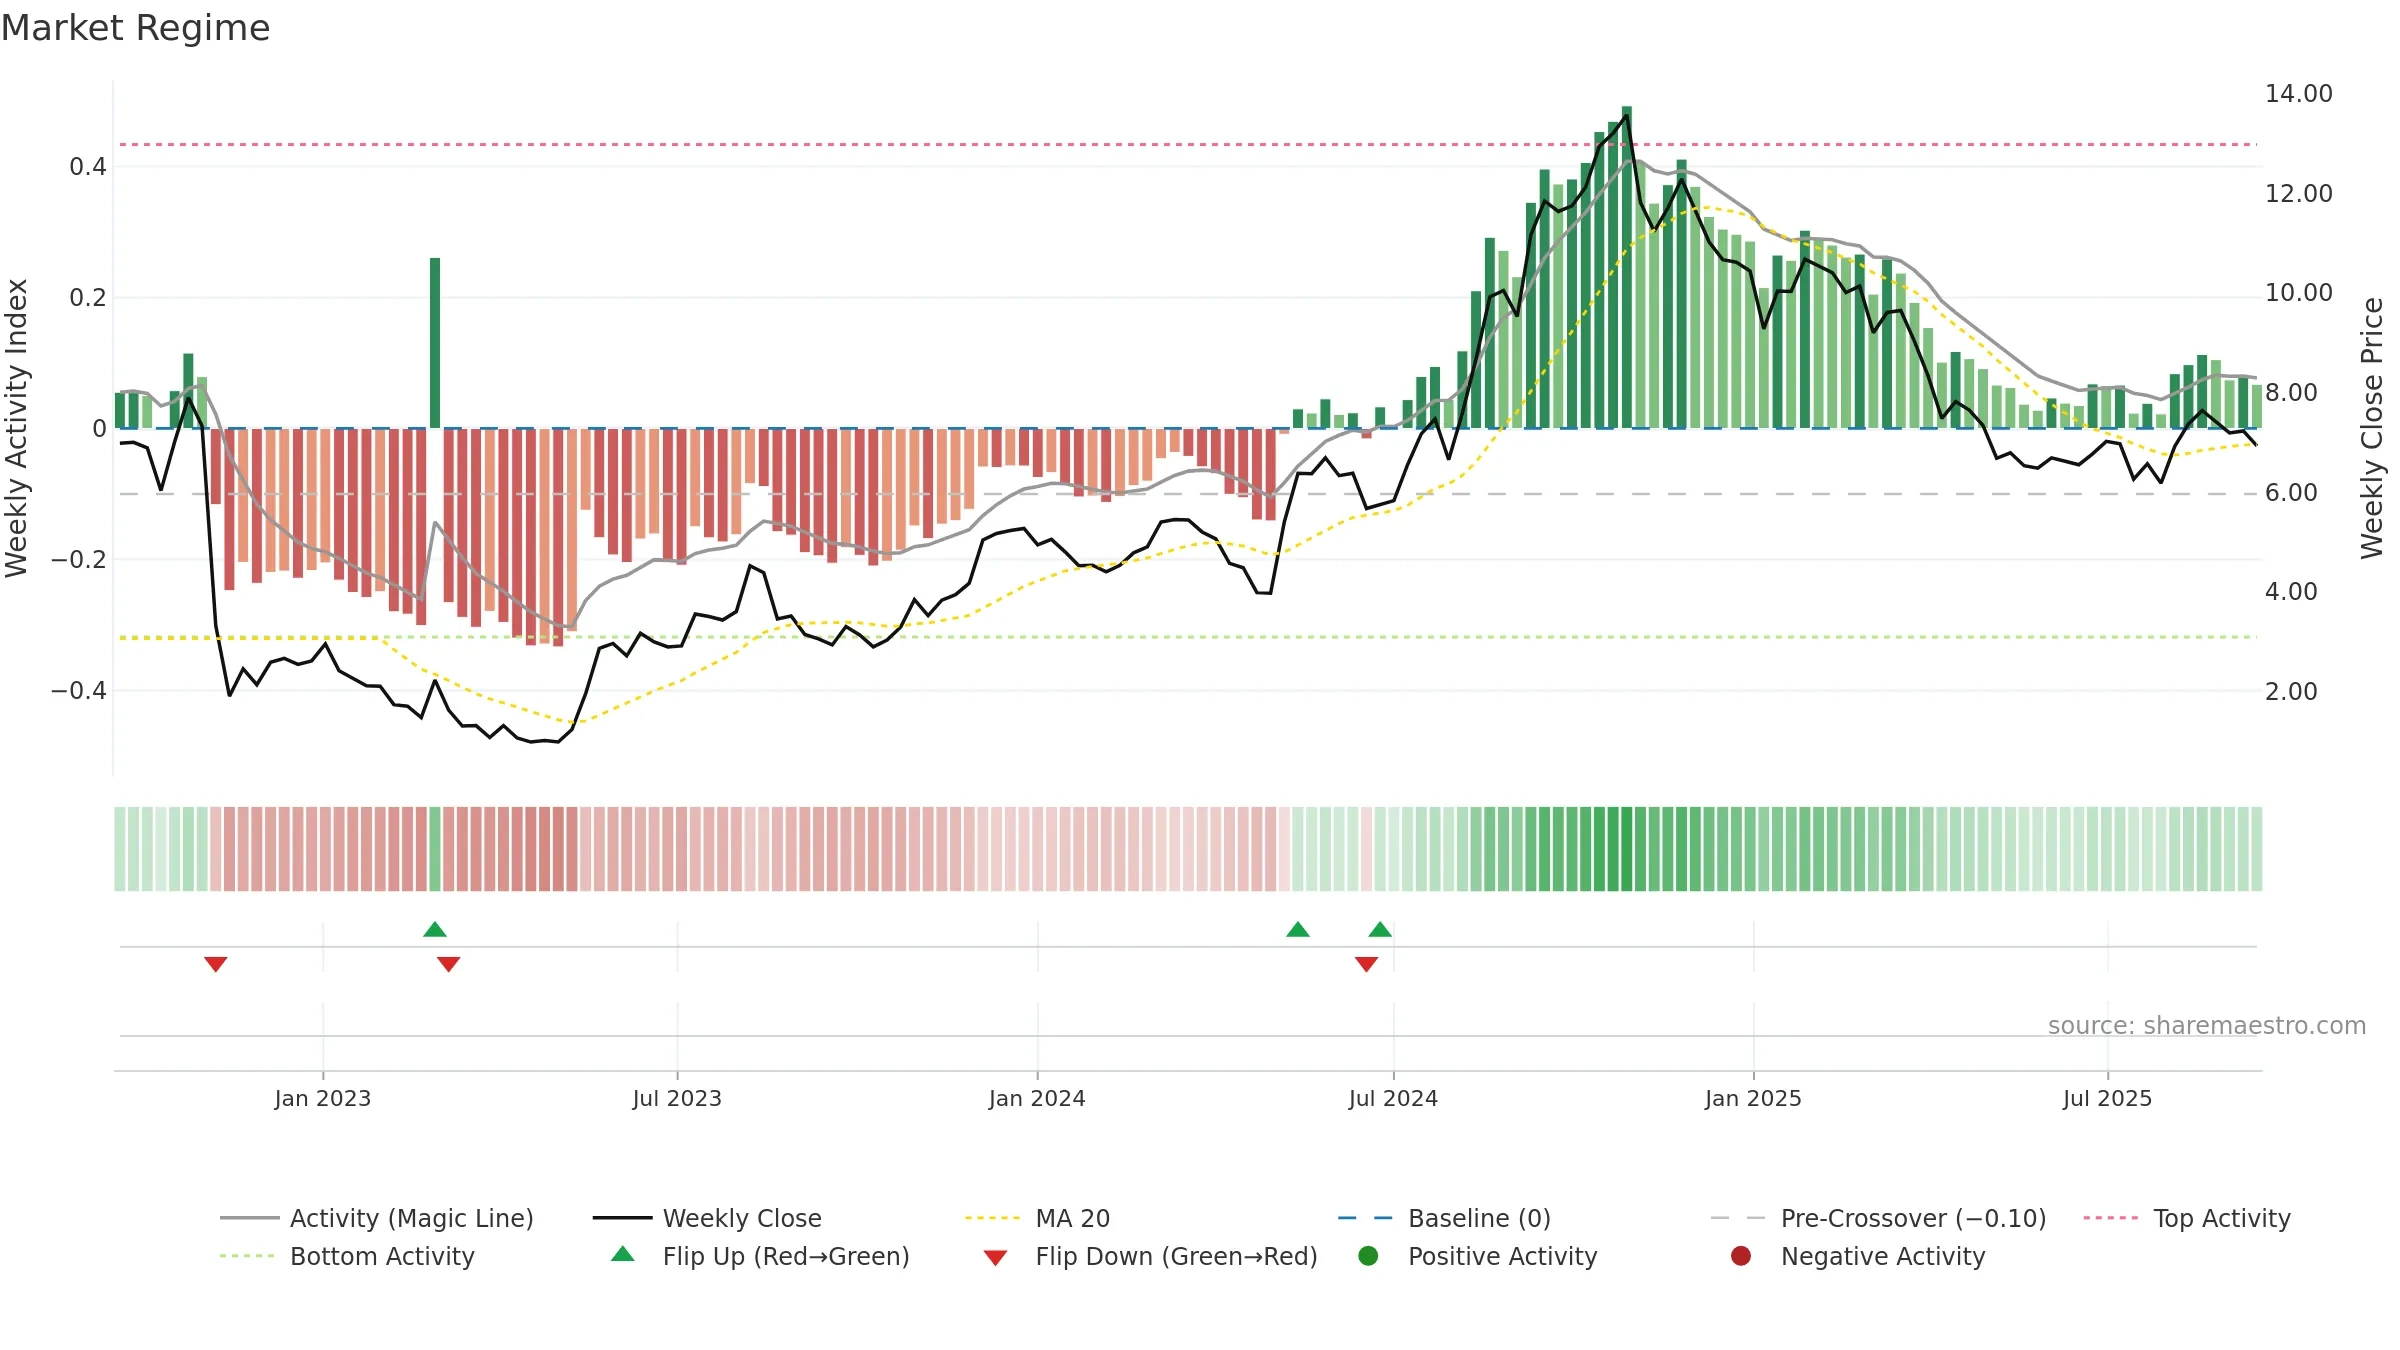Click the 0.4 activity axis tick

pyautogui.click(x=88, y=167)
